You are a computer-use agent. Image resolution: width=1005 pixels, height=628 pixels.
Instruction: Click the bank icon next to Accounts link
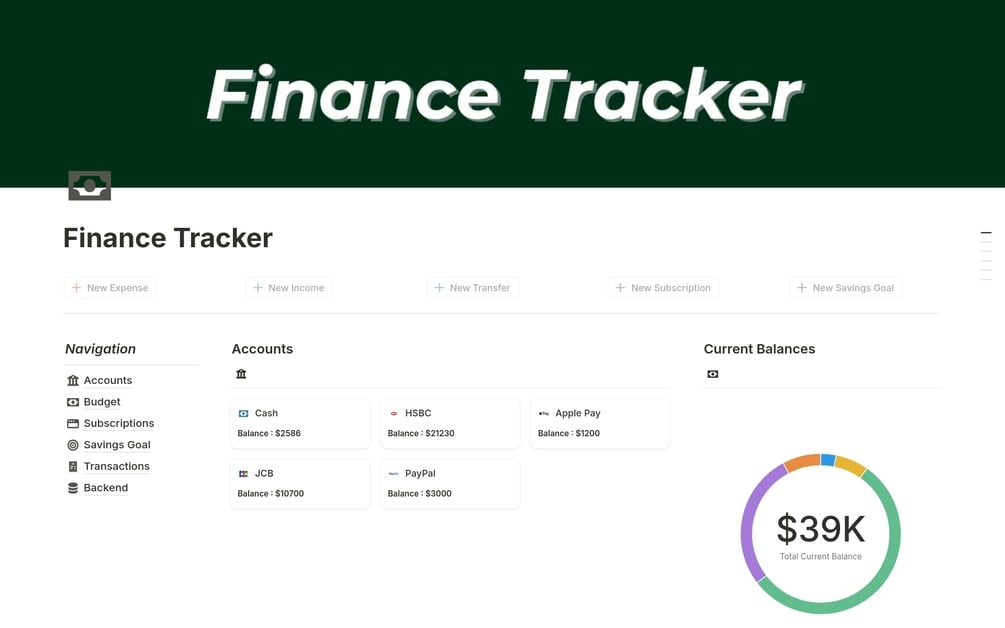click(x=73, y=380)
